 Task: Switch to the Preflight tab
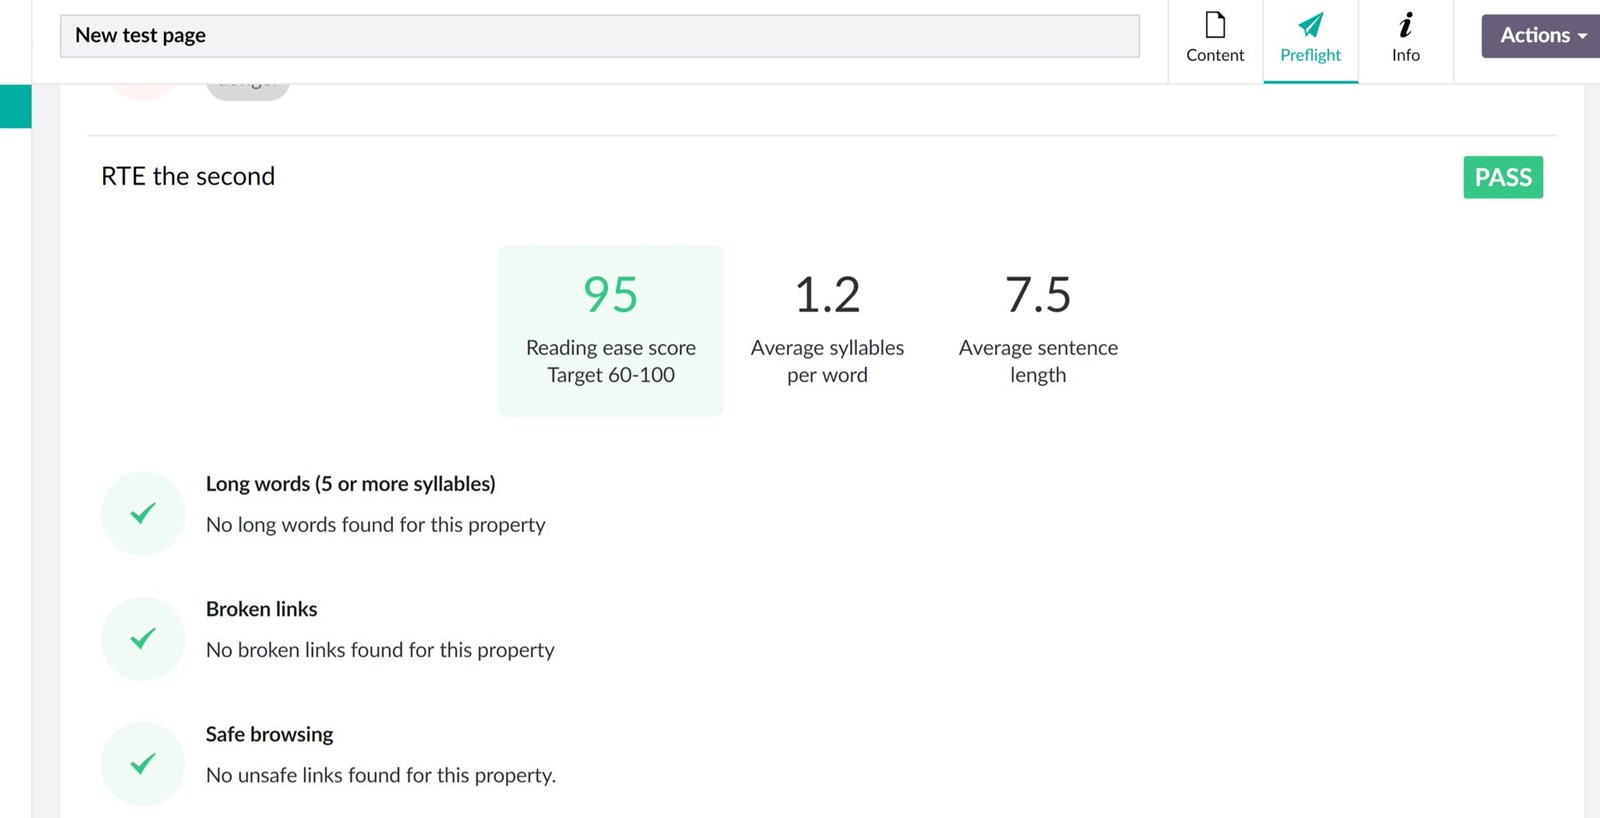(x=1310, y=41)
